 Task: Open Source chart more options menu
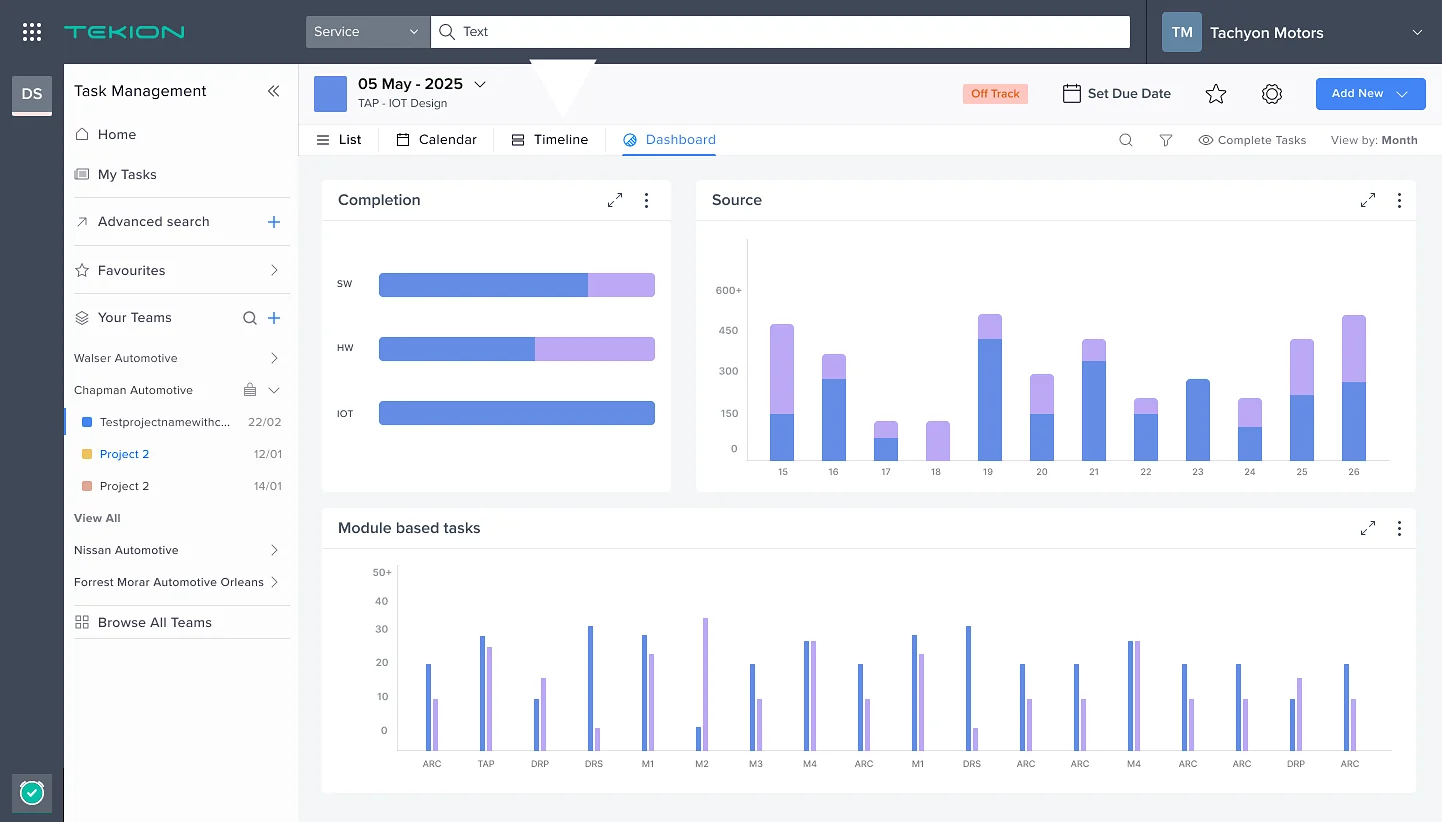pos(1399,200)
